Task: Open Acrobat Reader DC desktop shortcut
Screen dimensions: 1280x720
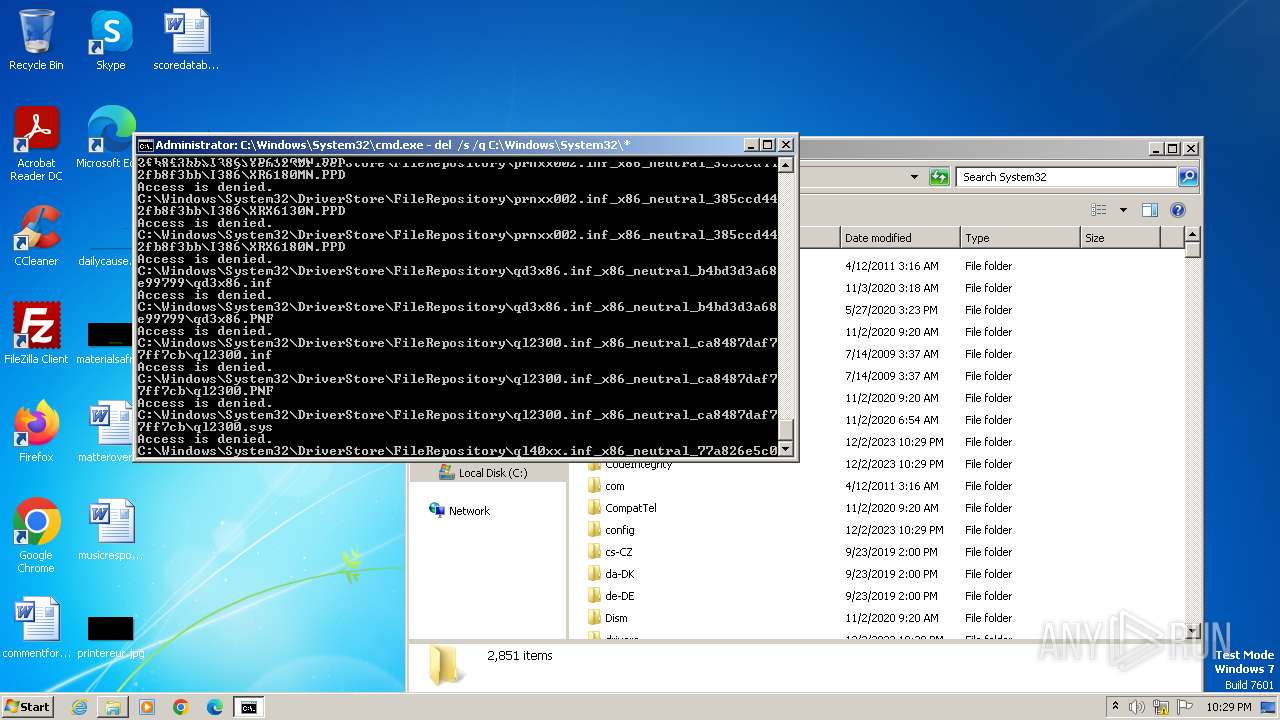Action: point(36,144)
